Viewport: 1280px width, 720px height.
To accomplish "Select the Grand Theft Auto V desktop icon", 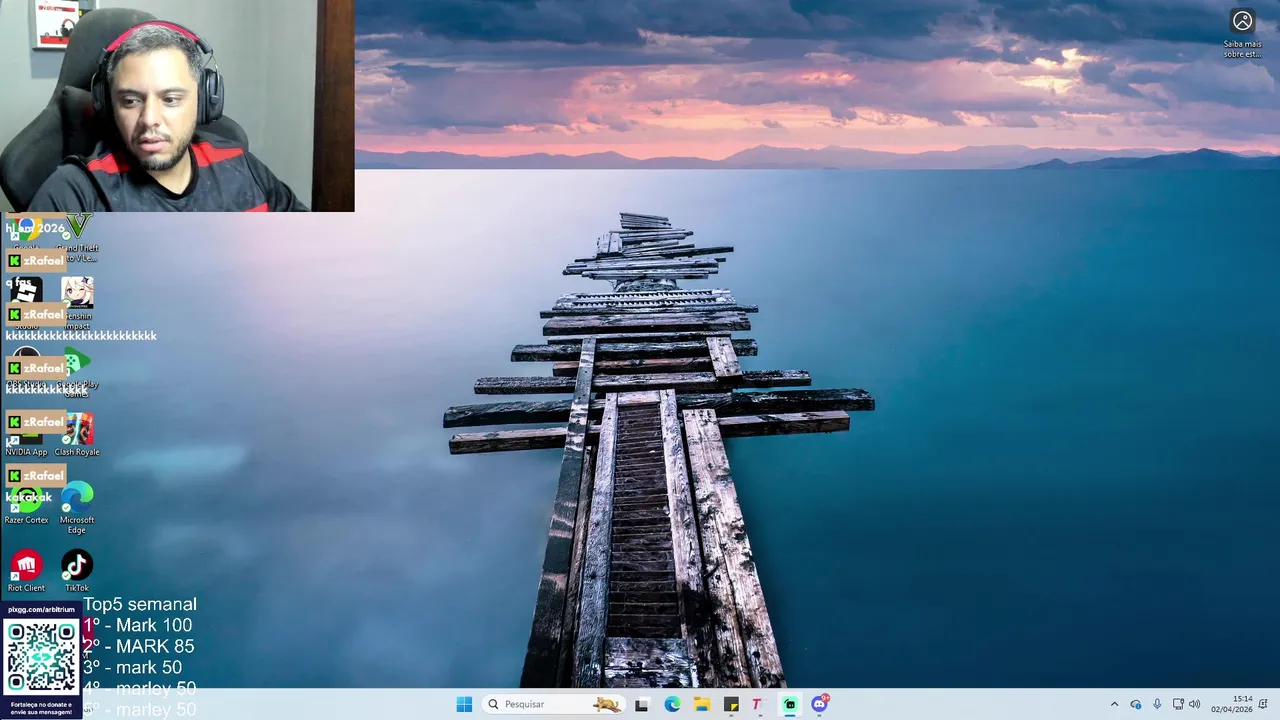I will [77, 238].
